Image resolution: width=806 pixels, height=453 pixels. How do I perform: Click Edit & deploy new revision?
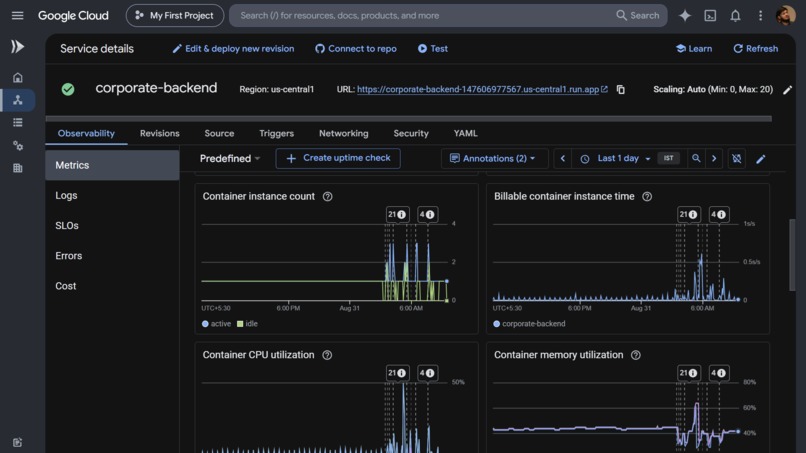point(233,49)
